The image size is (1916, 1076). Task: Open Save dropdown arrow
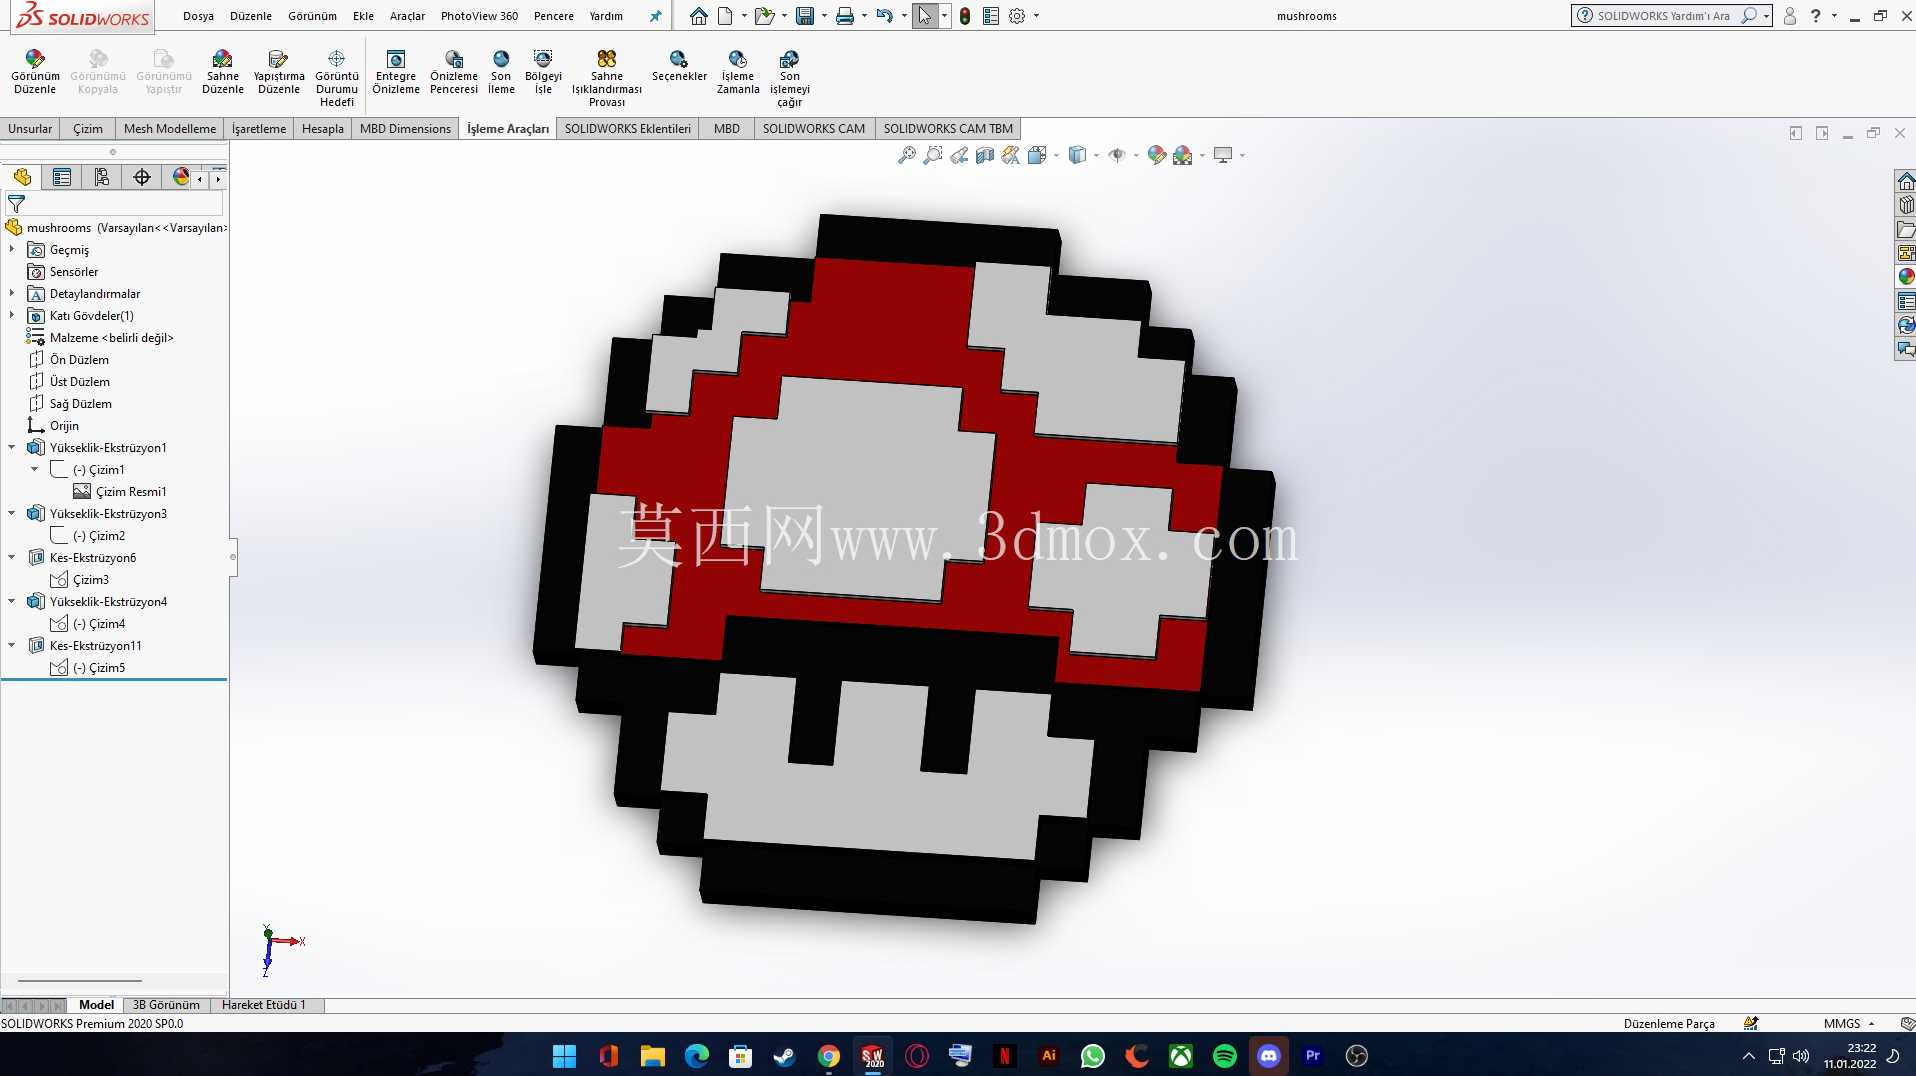(824, 16)
